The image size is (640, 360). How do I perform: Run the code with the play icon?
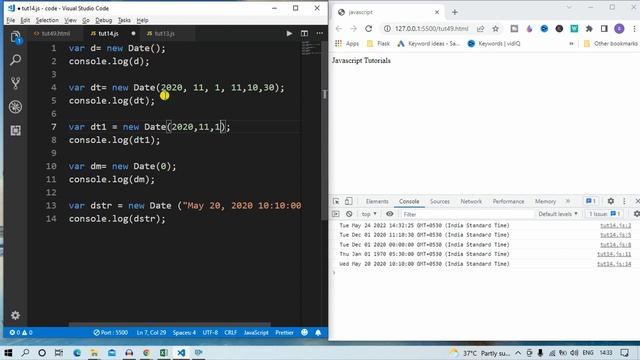(x=289, y=33)
